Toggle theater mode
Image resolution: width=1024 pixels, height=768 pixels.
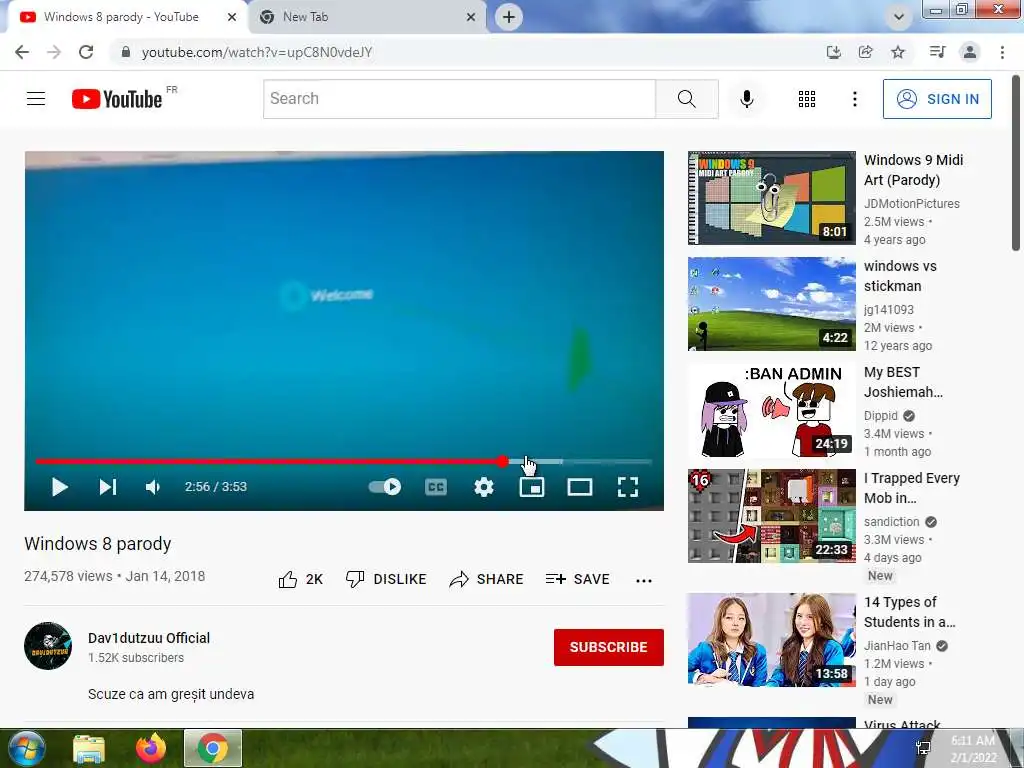pos(579,487)
